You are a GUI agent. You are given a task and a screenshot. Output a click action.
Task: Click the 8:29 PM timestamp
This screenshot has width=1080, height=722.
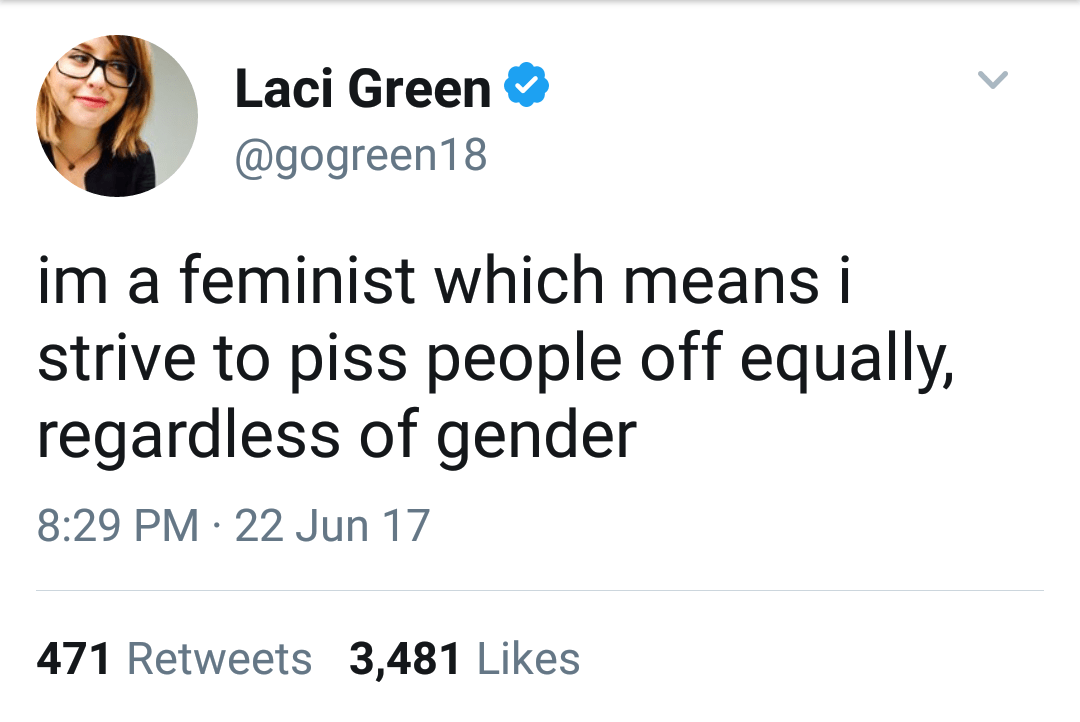click(x=117, y=526)
